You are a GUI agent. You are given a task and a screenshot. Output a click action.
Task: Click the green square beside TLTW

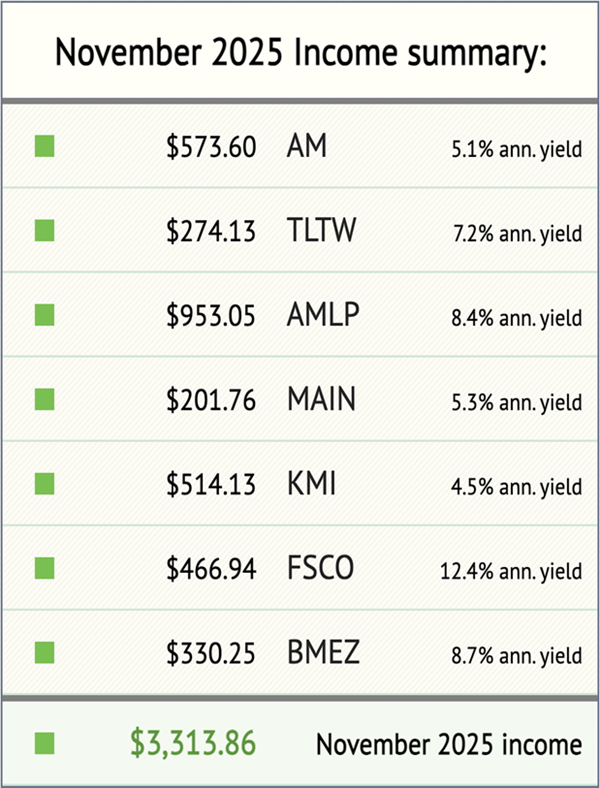44,231
